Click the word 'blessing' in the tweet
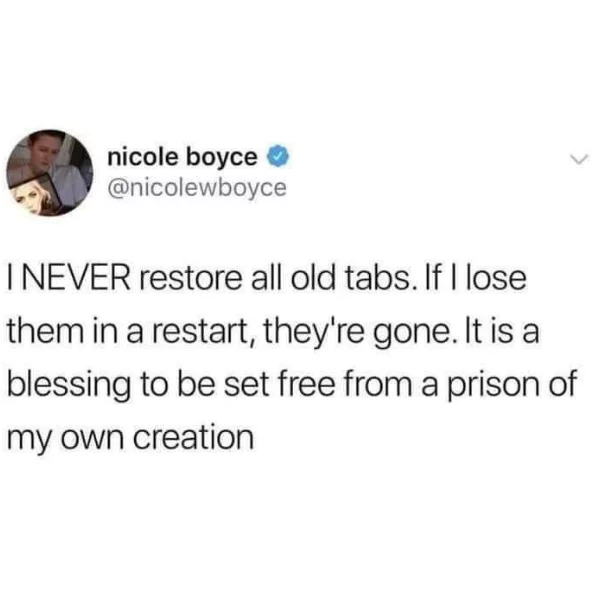Image resolution: width=600 pixels, height=600 pixels. (x=68, y=386)
